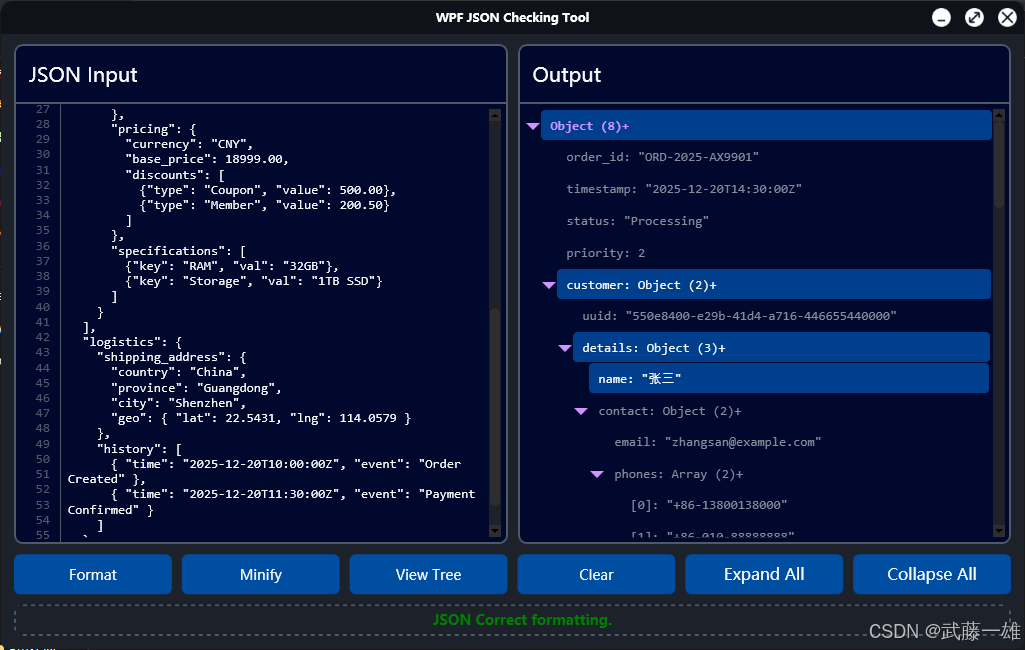
Task: Click the "currency": "CNY" line
Action: tap(189, 144)
